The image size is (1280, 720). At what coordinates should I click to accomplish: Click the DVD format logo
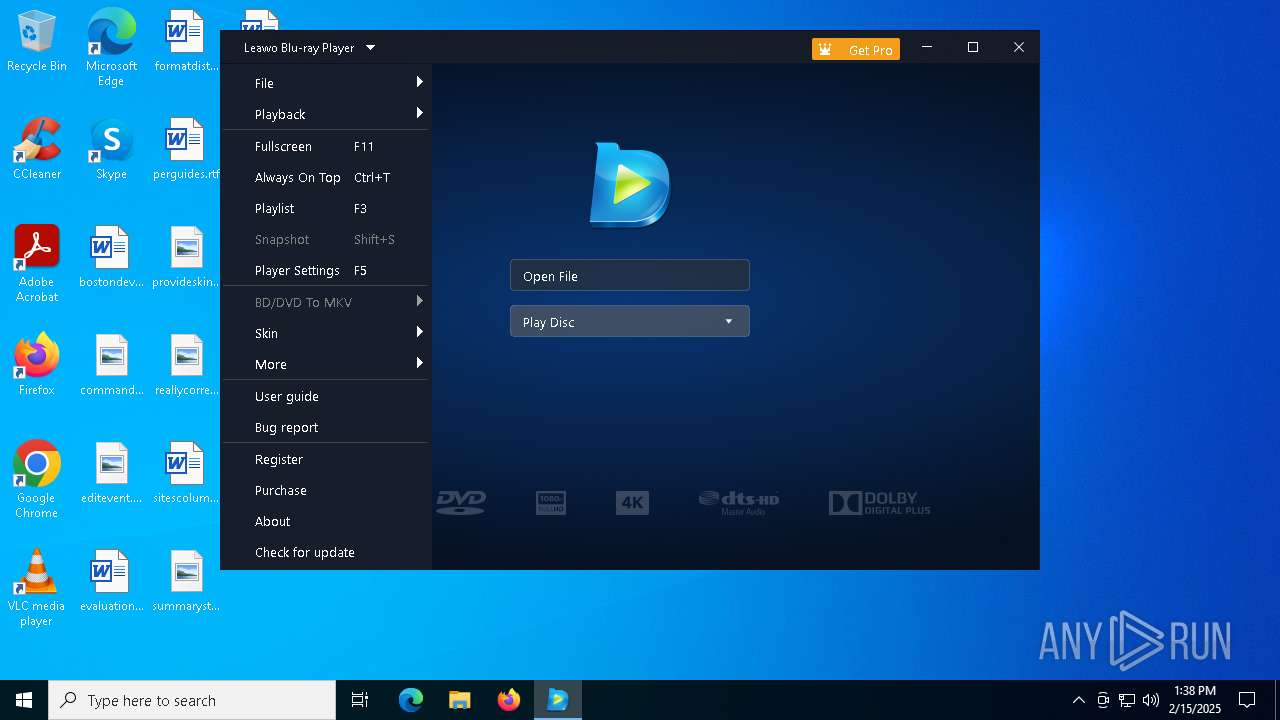[461, 502]
